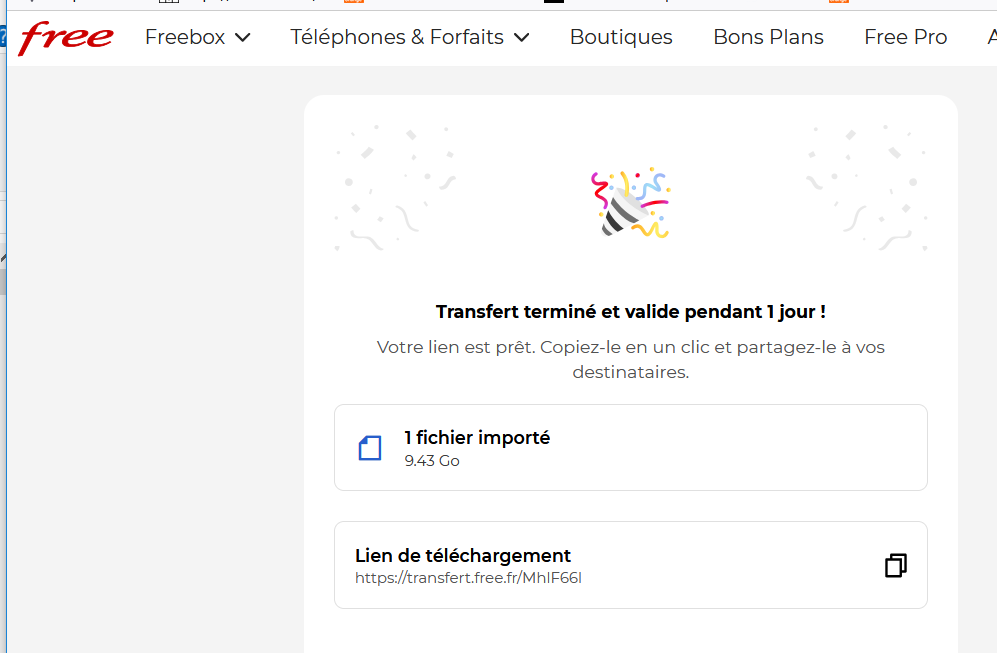Click the red Free logo

coord(66,38)
